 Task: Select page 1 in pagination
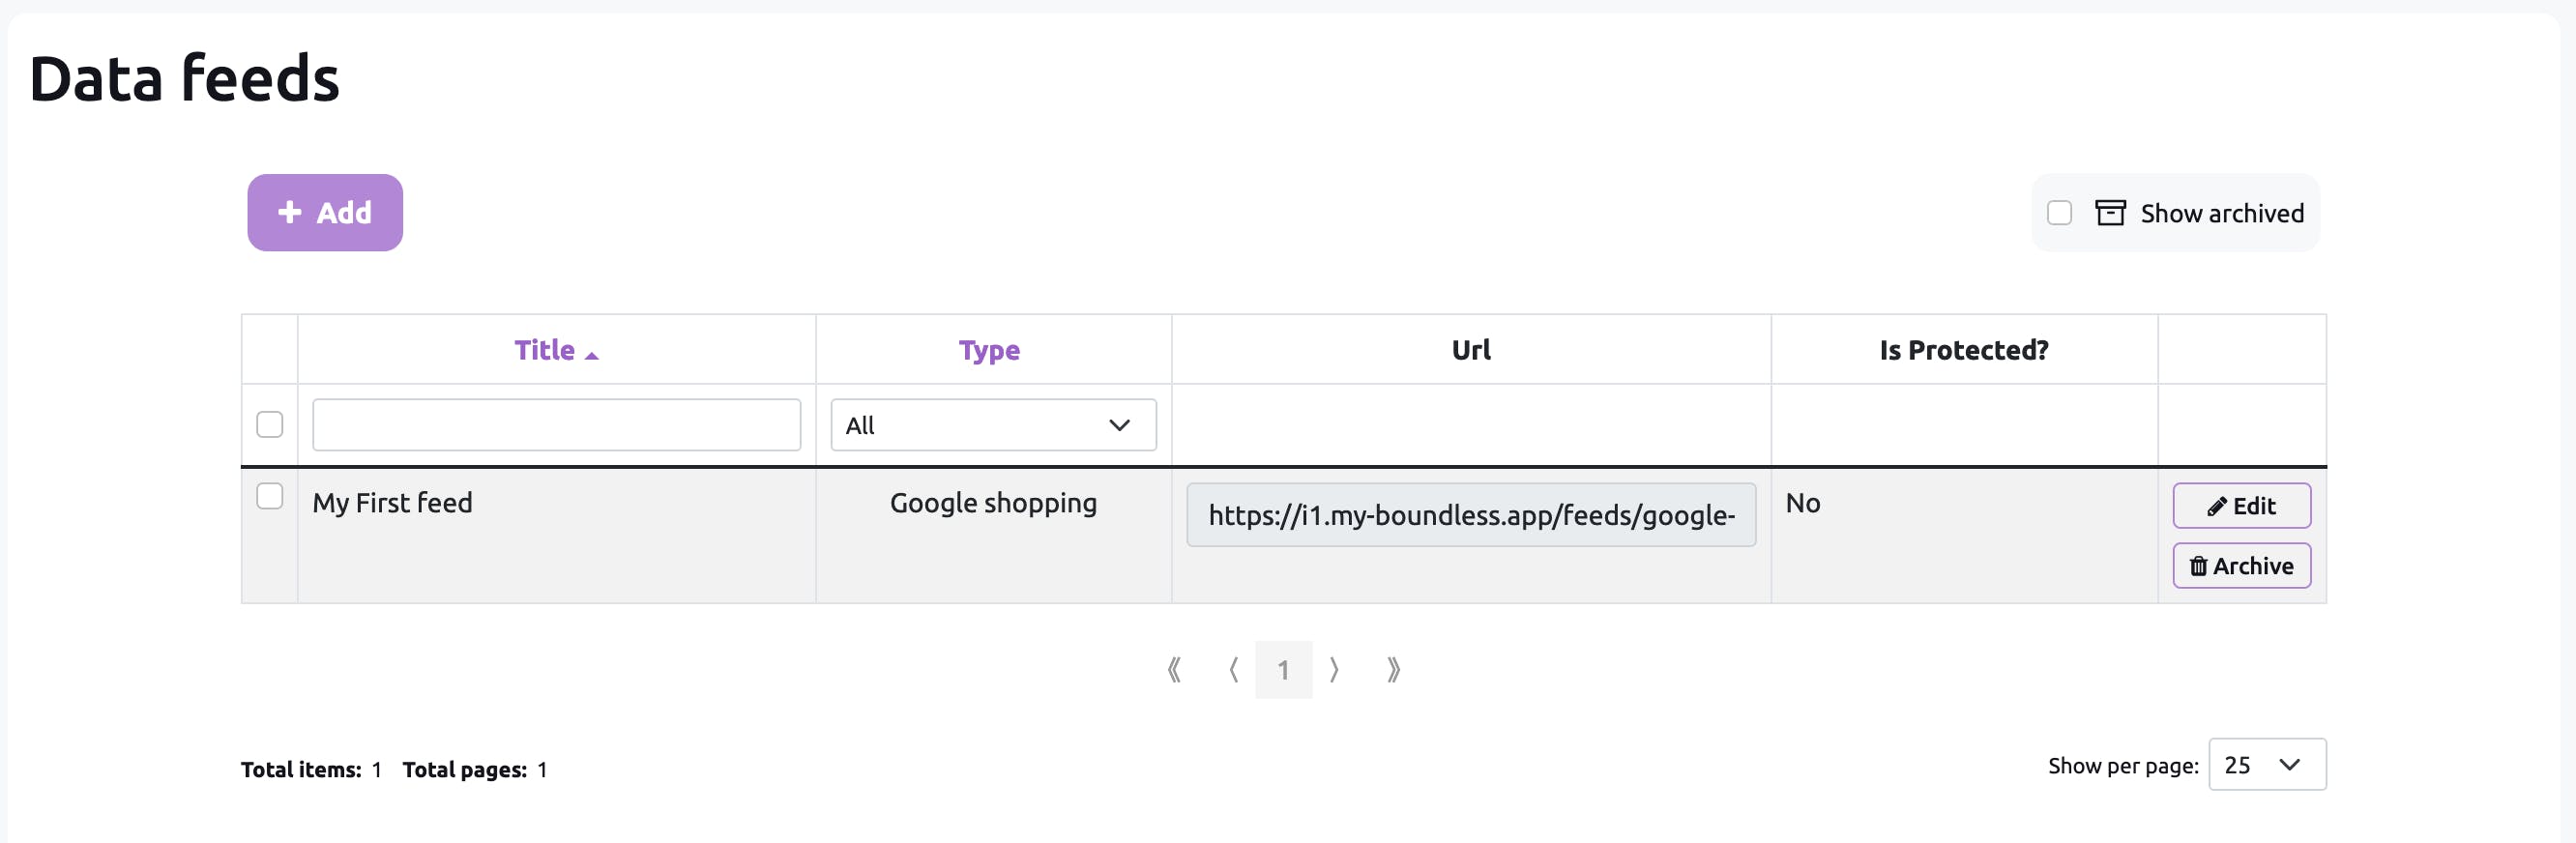click(x=1283, y=670)
